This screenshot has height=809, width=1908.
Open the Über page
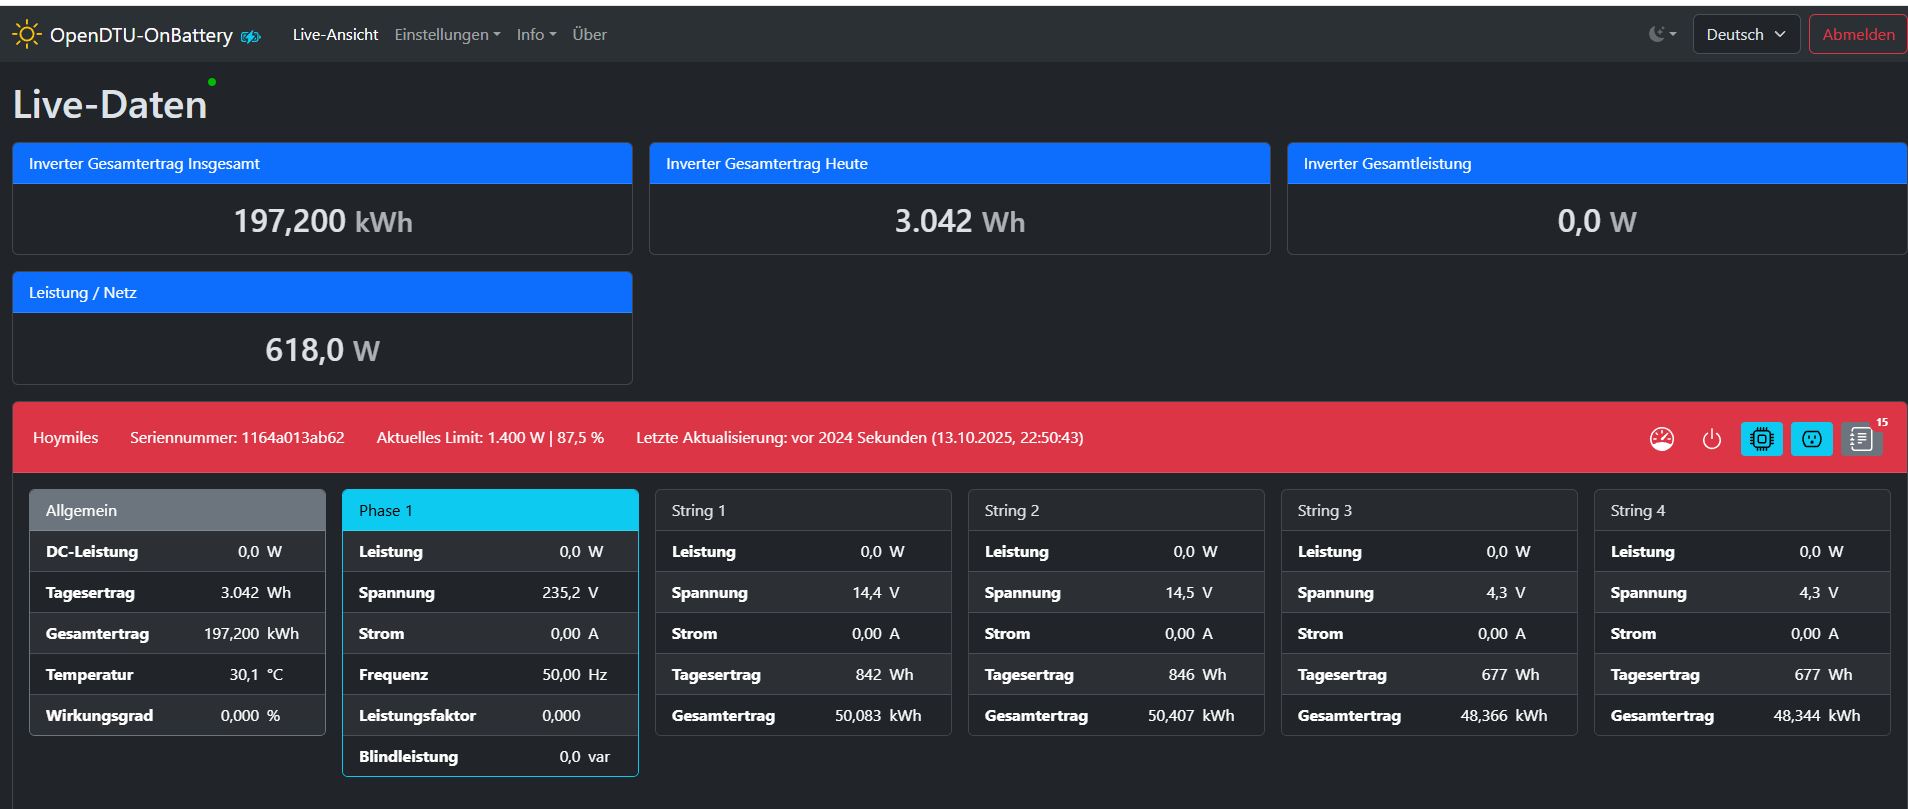point(589,35)
